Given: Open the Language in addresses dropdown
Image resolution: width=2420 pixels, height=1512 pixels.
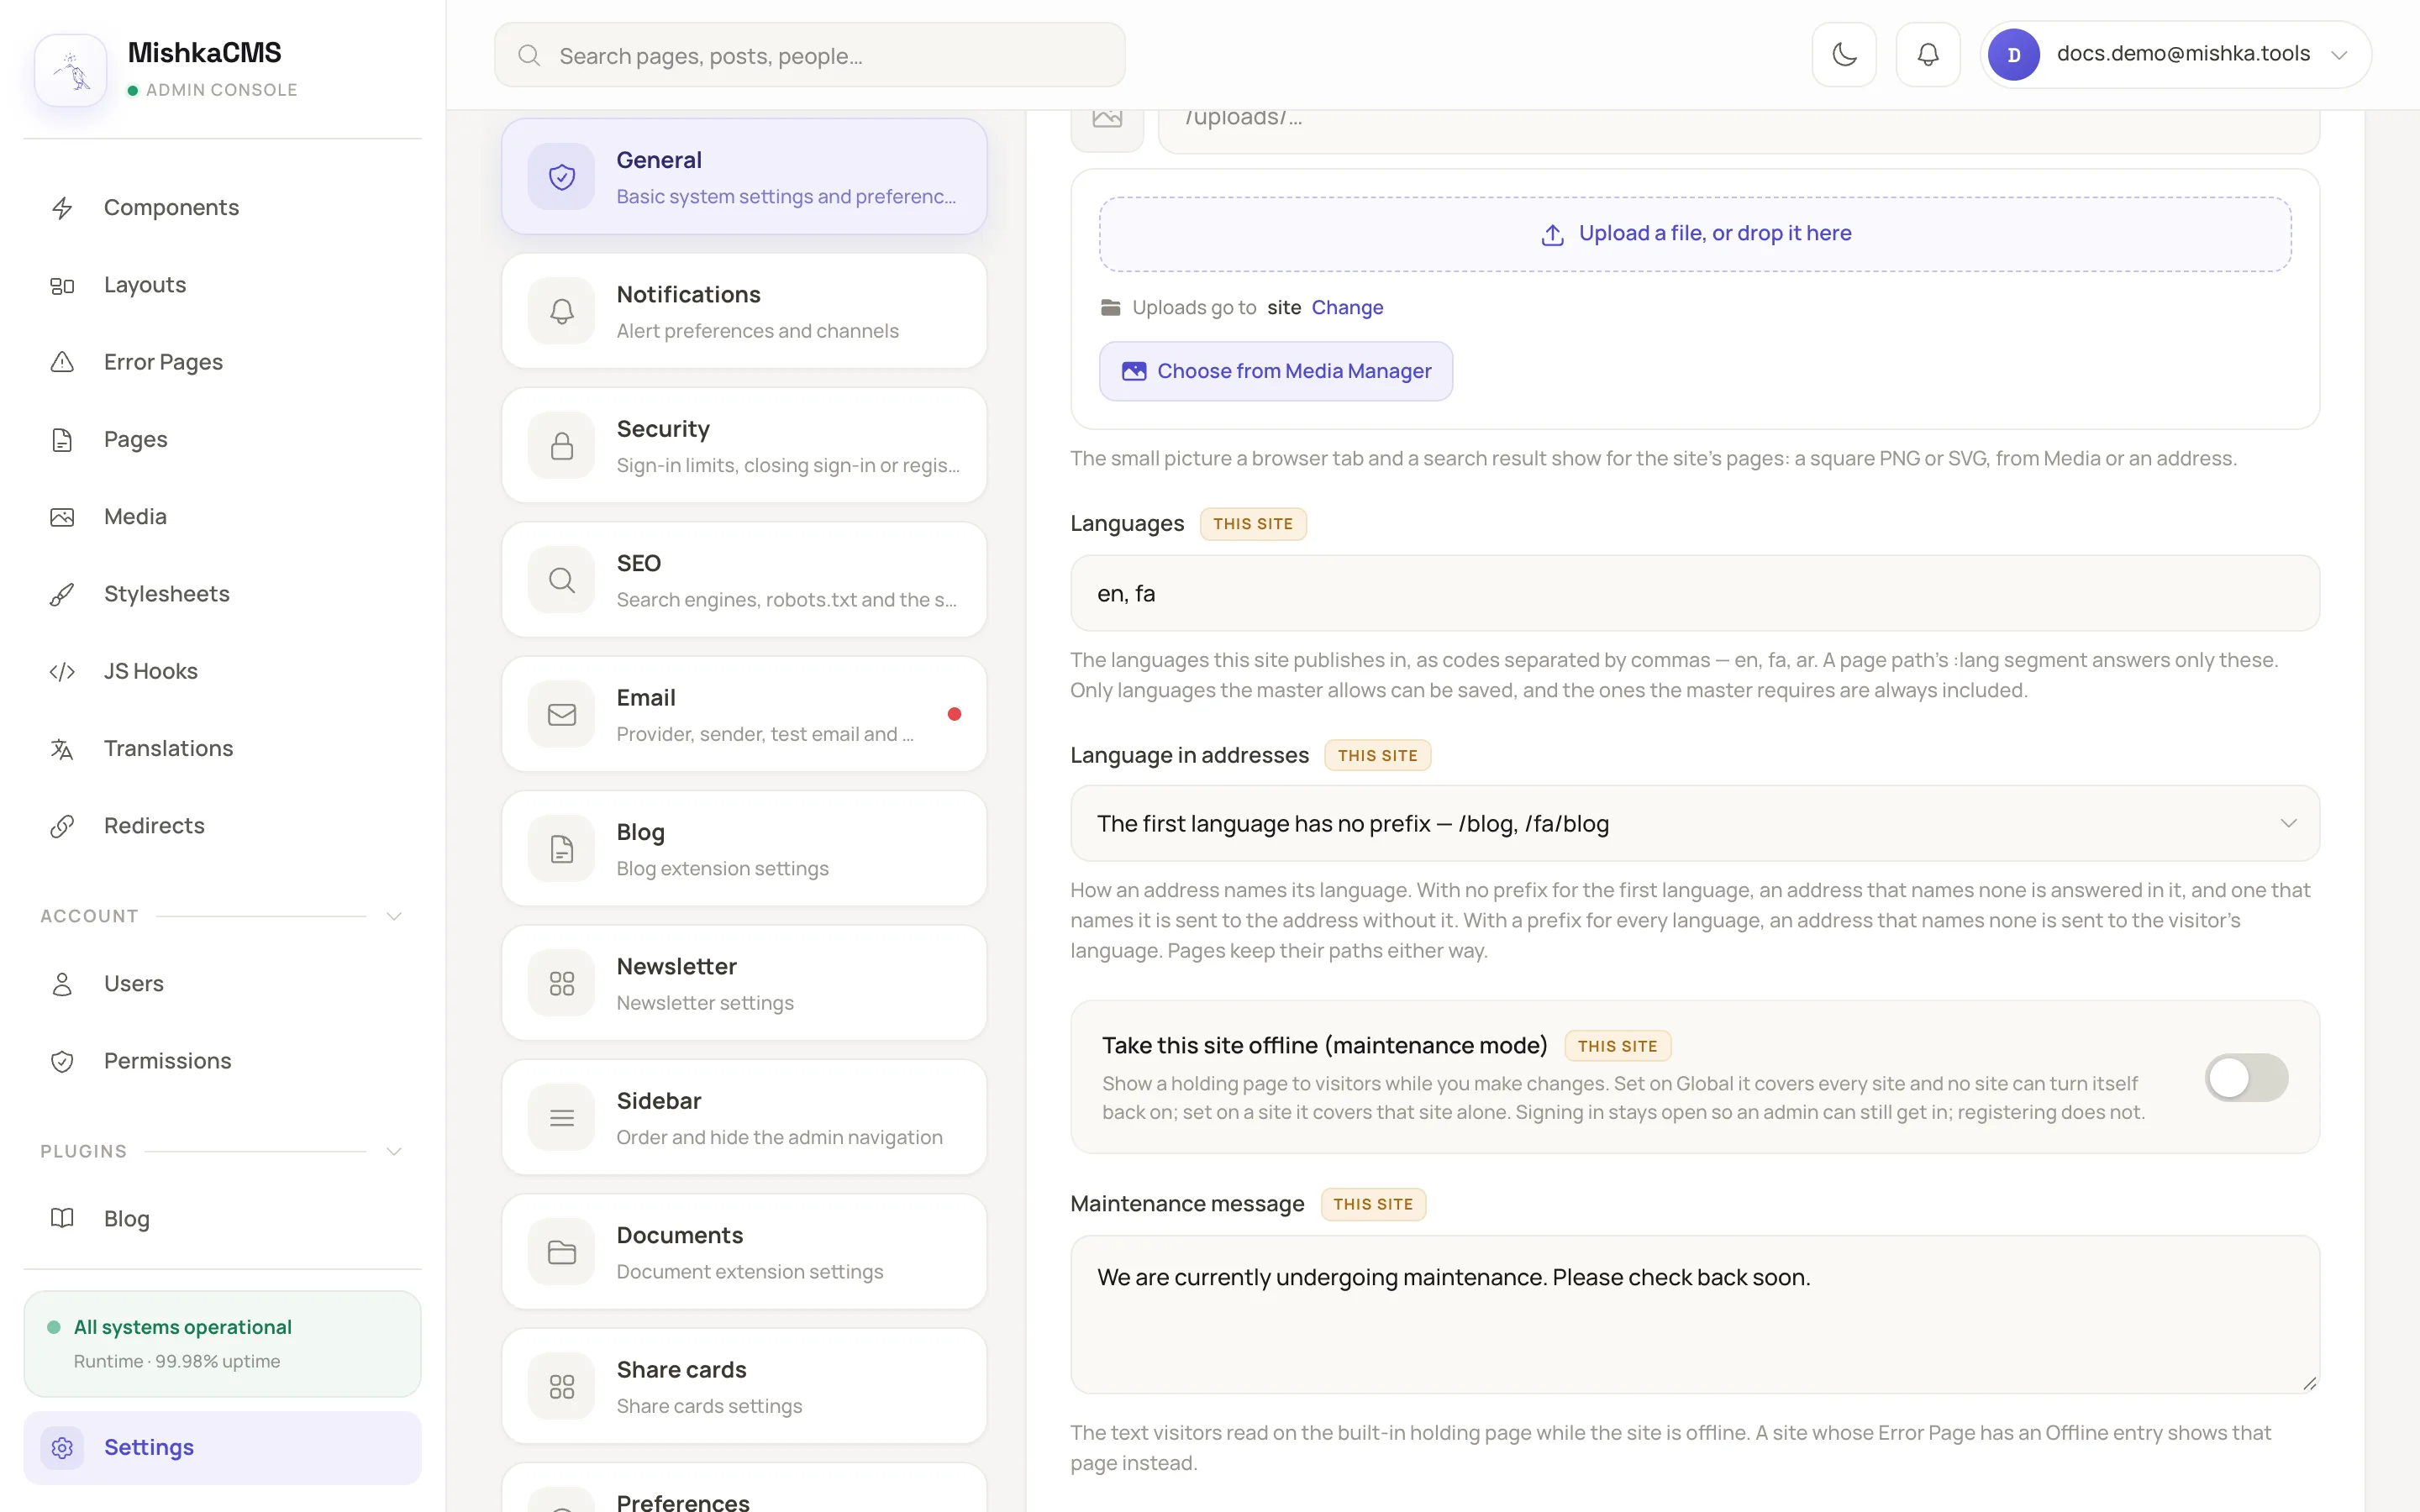Looking at the screenshot, I should 1694,823.
